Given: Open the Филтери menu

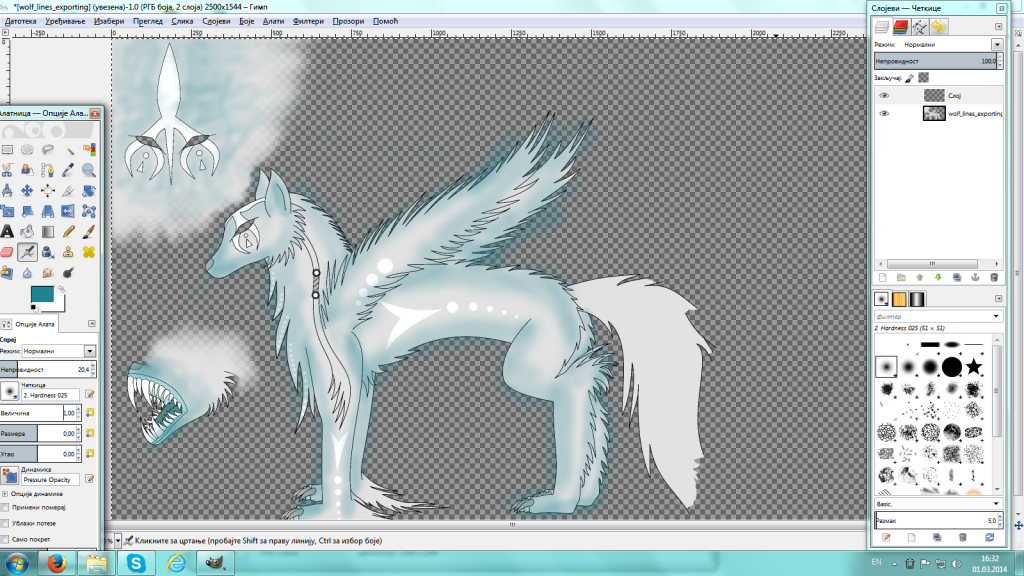Looking at the screenshot, I should tap(310, 20).
